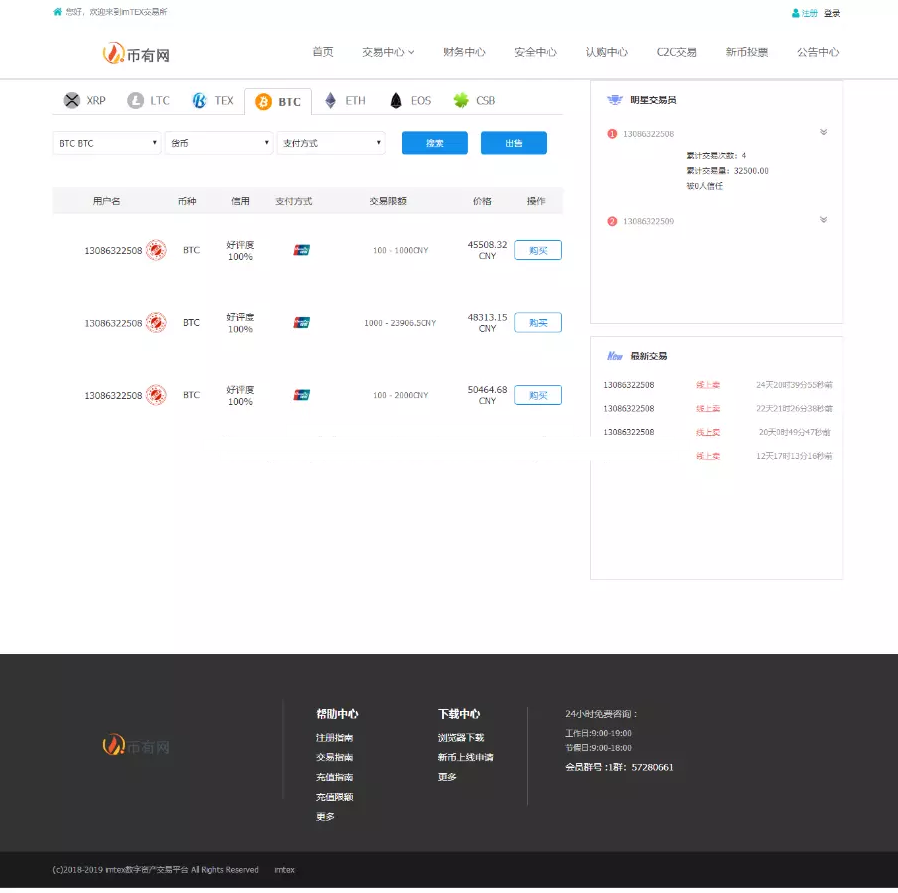This screenshot has width=898, height=893.
Task: Click the 价格 column header
Action: tap(482, 201)
